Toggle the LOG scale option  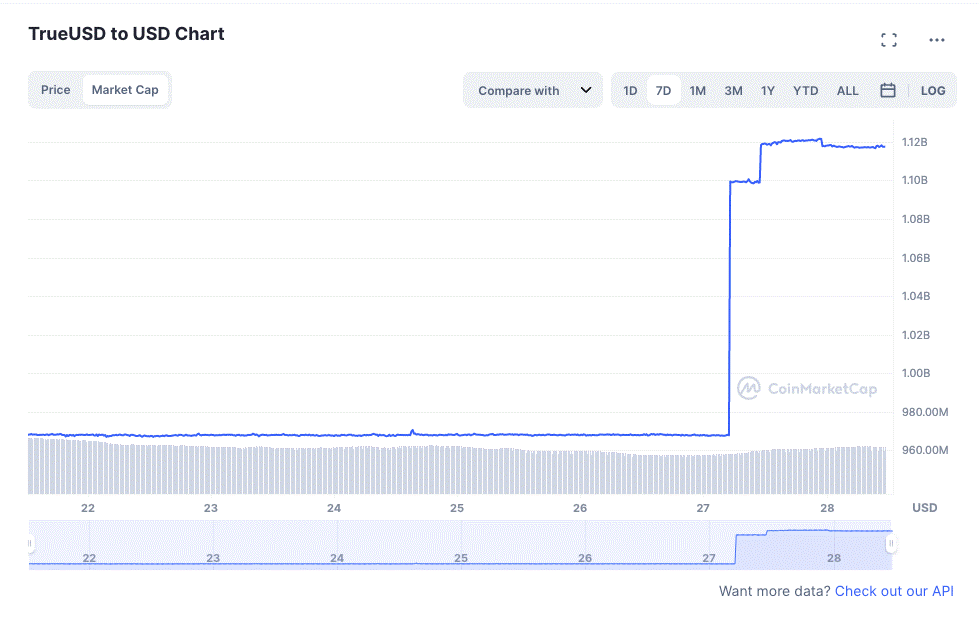(x=933, y=91)
